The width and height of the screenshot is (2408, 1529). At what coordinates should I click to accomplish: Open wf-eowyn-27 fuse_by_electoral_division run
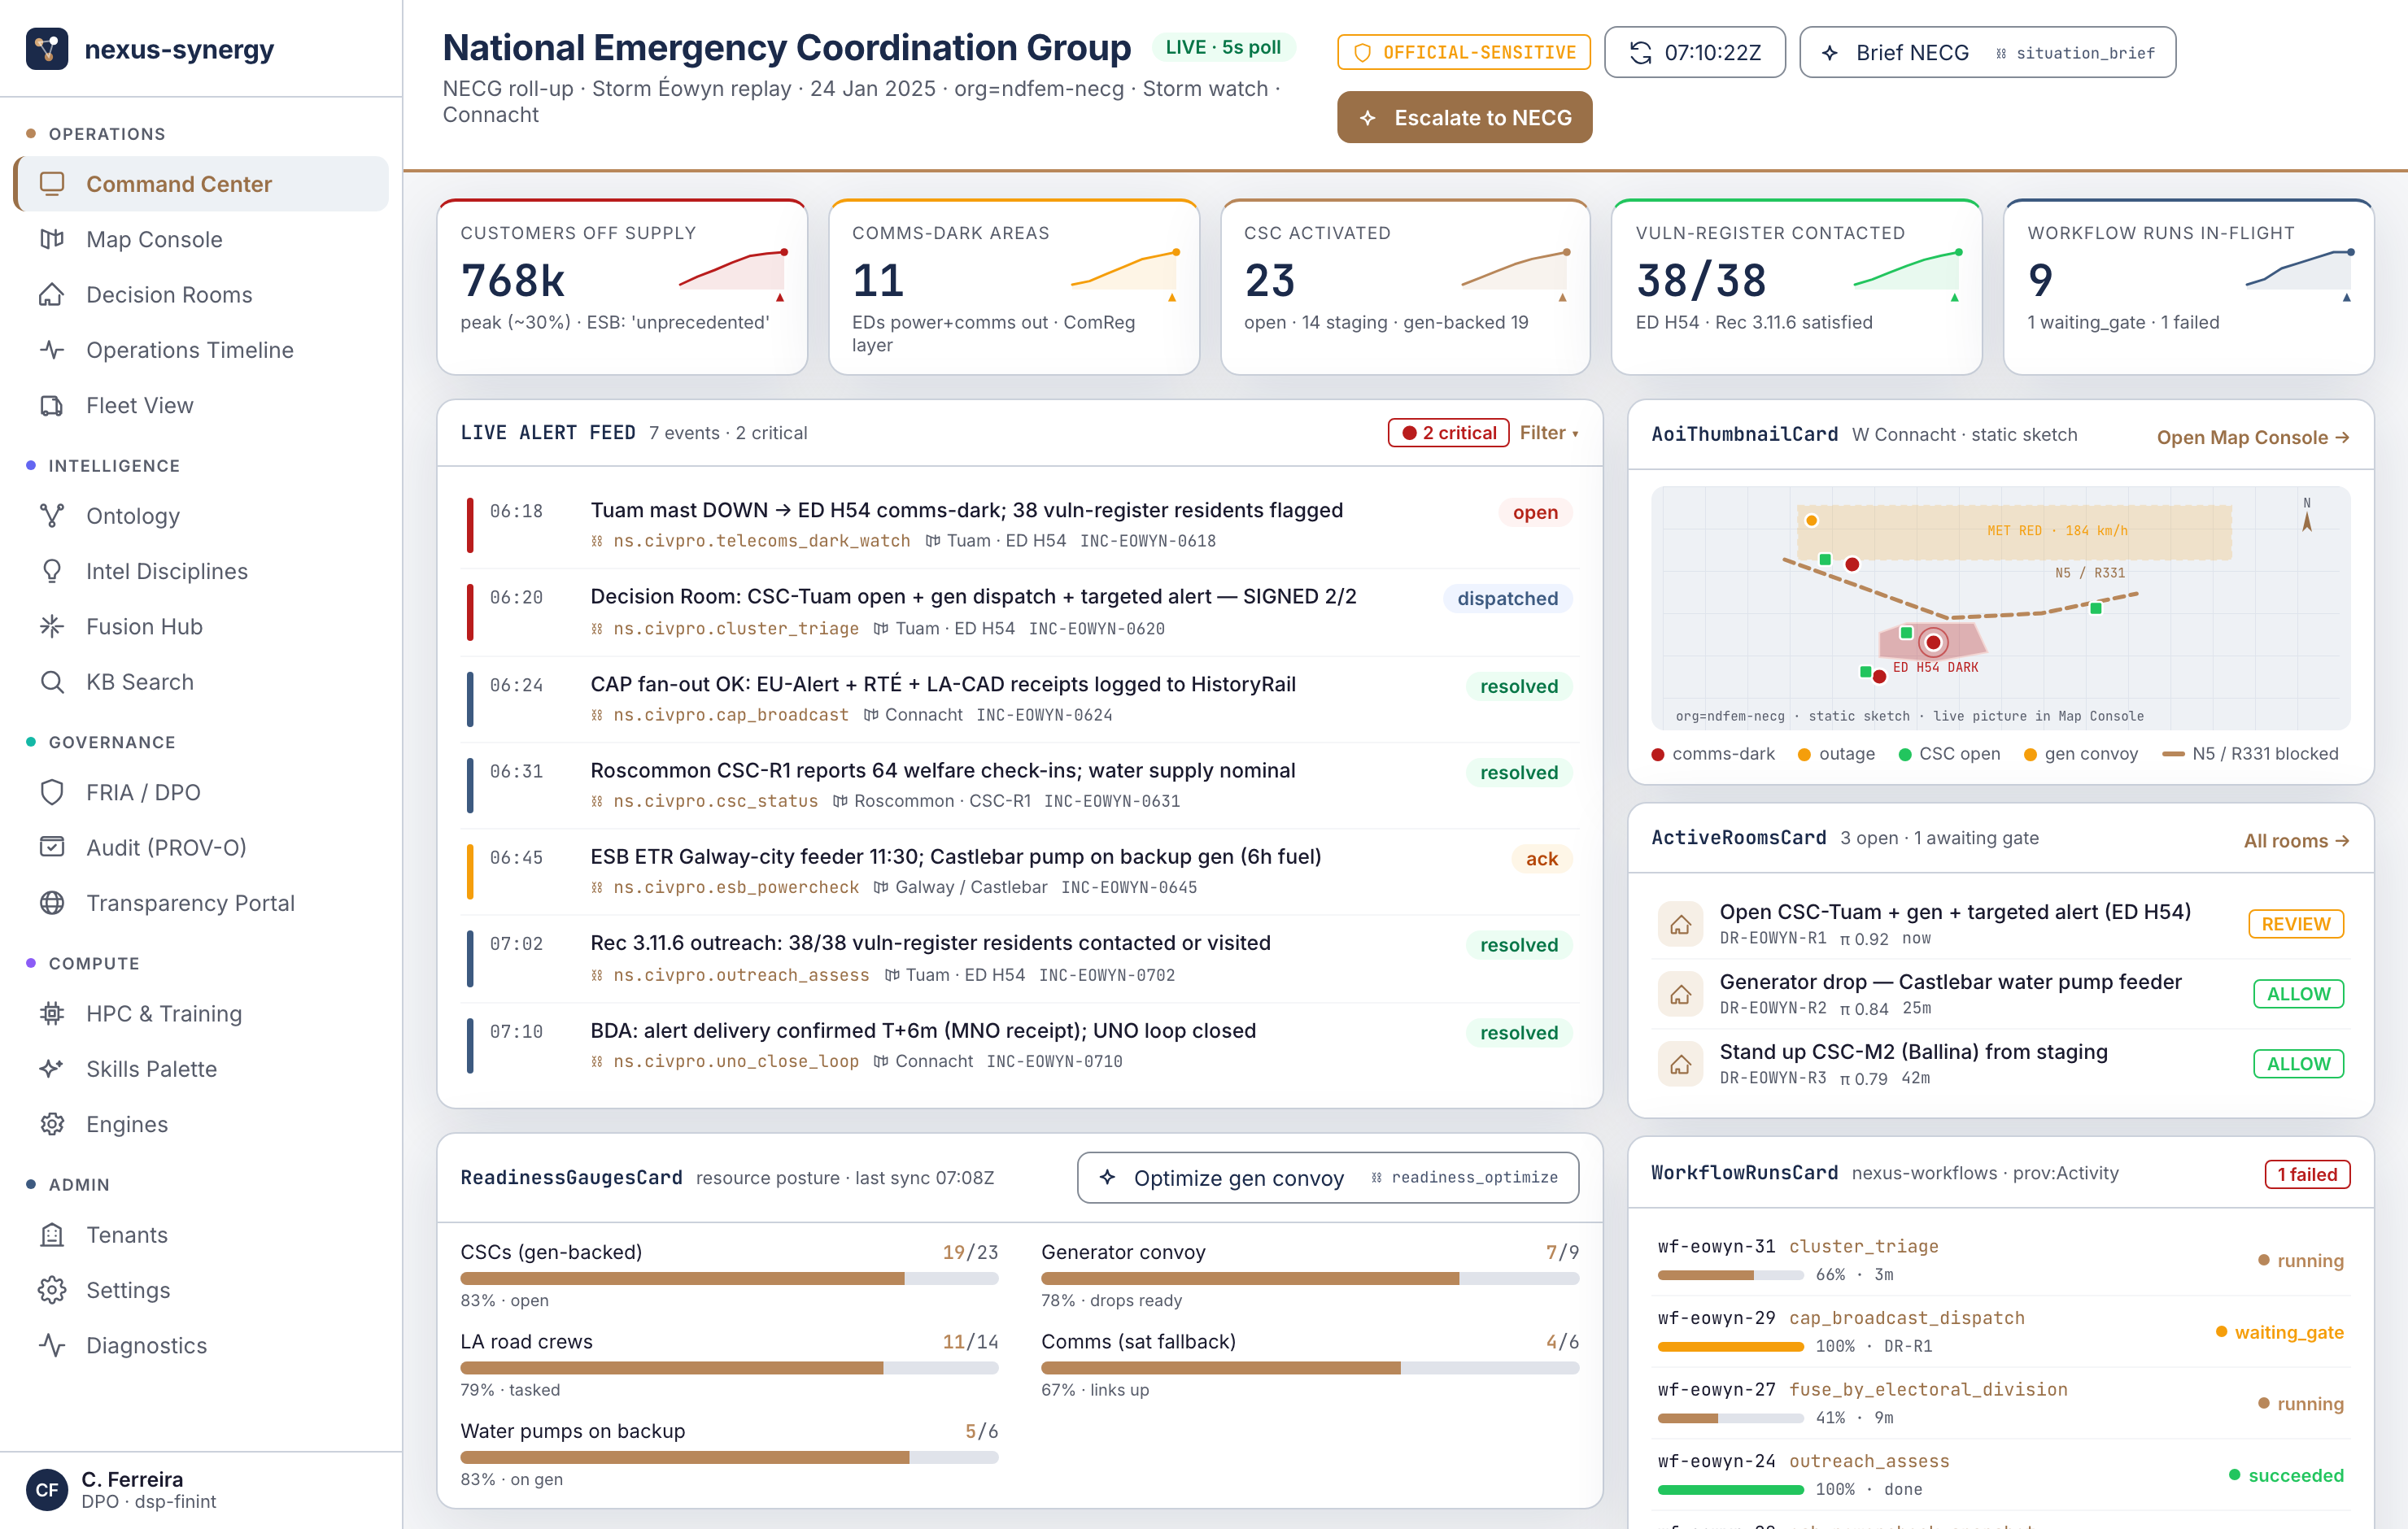[2000, 1403]
